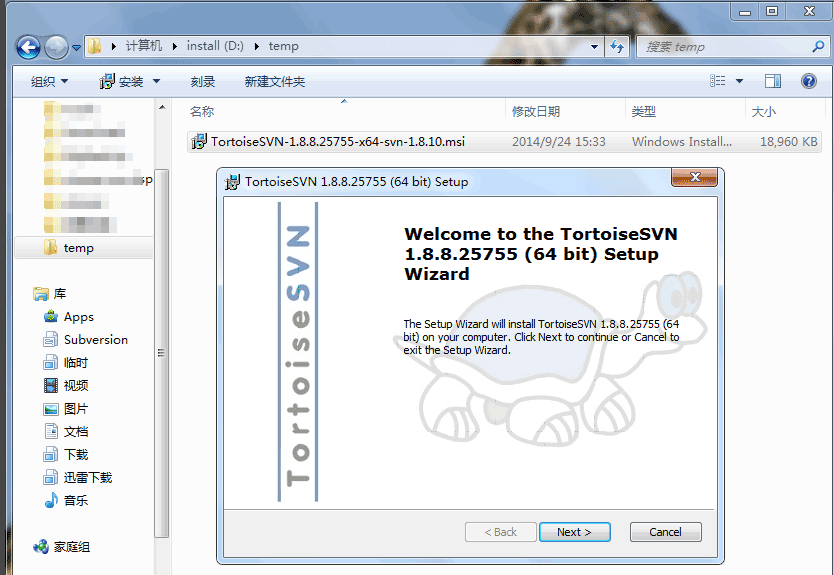Refresh the temp folder view
This screenshot has height=575, width=834.
pyautogui.click(x=617, y=47)
